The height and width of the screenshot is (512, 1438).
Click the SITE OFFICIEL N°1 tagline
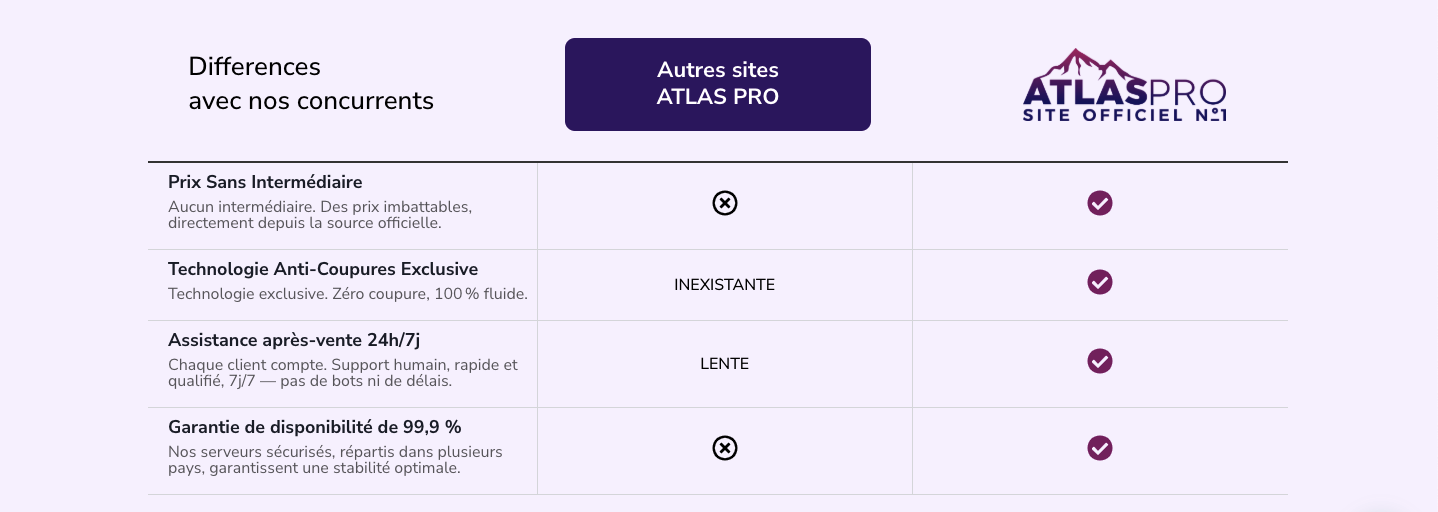1124,116
